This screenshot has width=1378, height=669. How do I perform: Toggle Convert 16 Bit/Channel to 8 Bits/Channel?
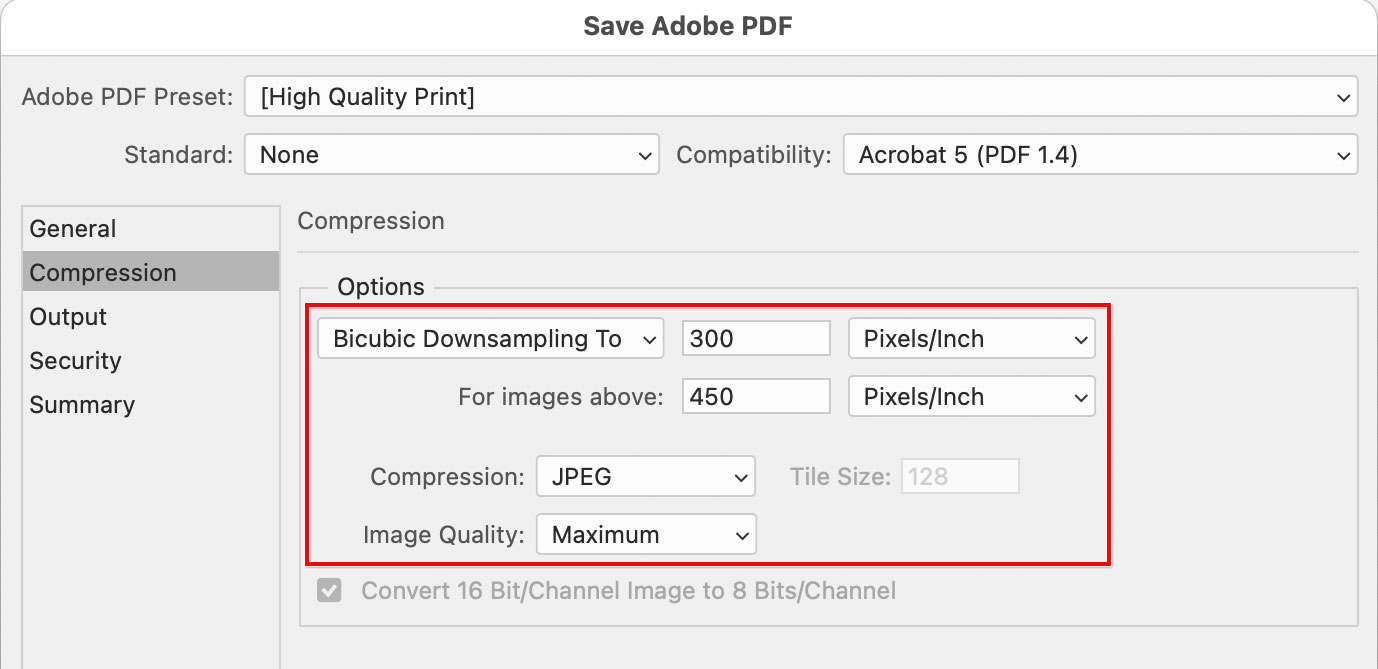point(329,591)
